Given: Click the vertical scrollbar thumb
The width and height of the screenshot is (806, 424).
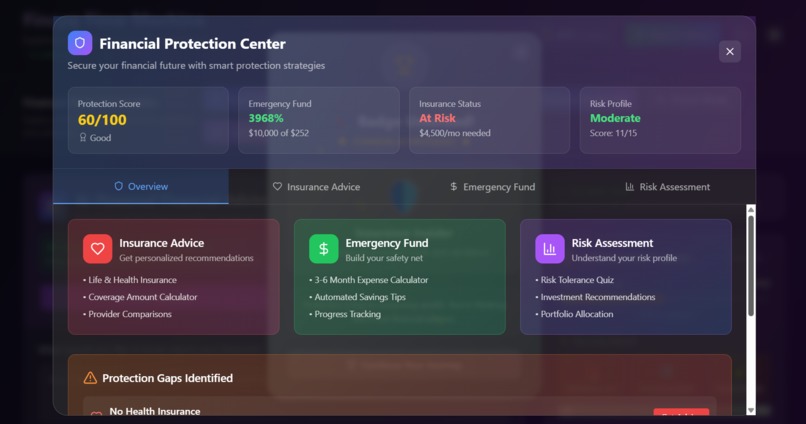Looking at the screenshot, I should [x=751, y=266].
